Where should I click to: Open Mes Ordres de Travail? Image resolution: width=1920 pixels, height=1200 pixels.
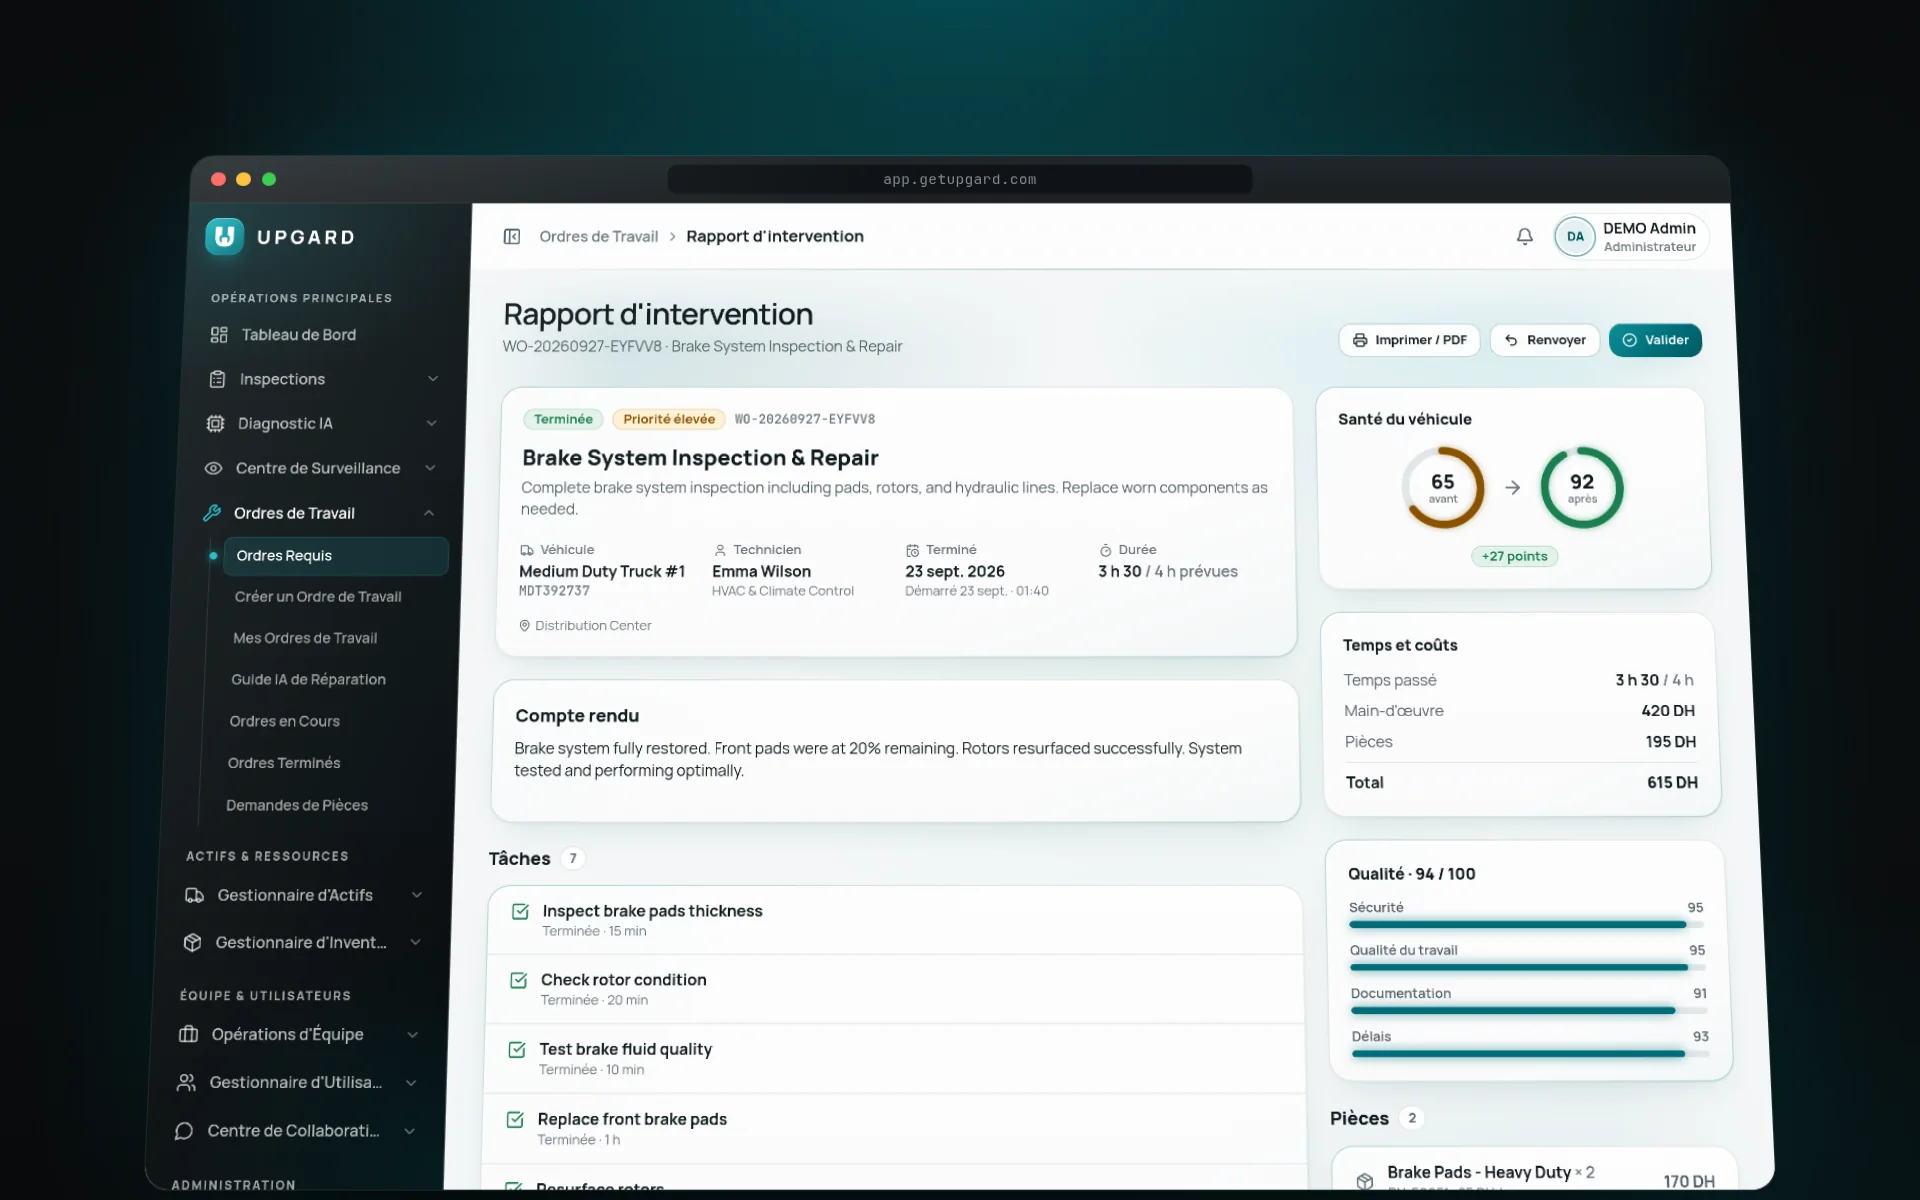305,638
